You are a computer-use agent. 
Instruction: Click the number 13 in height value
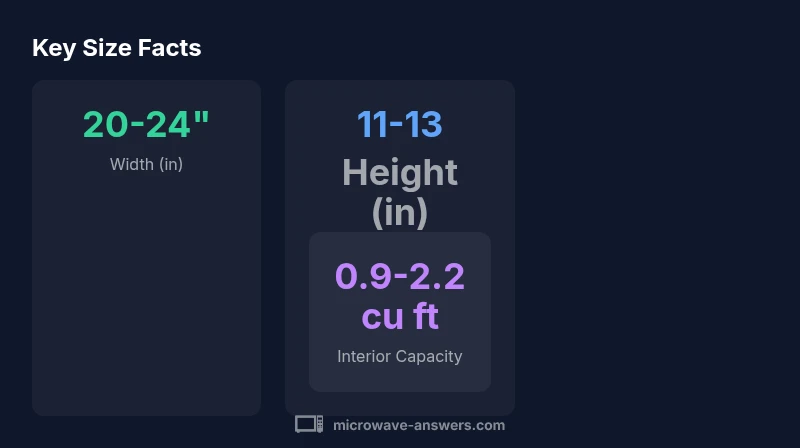[423, 124]
